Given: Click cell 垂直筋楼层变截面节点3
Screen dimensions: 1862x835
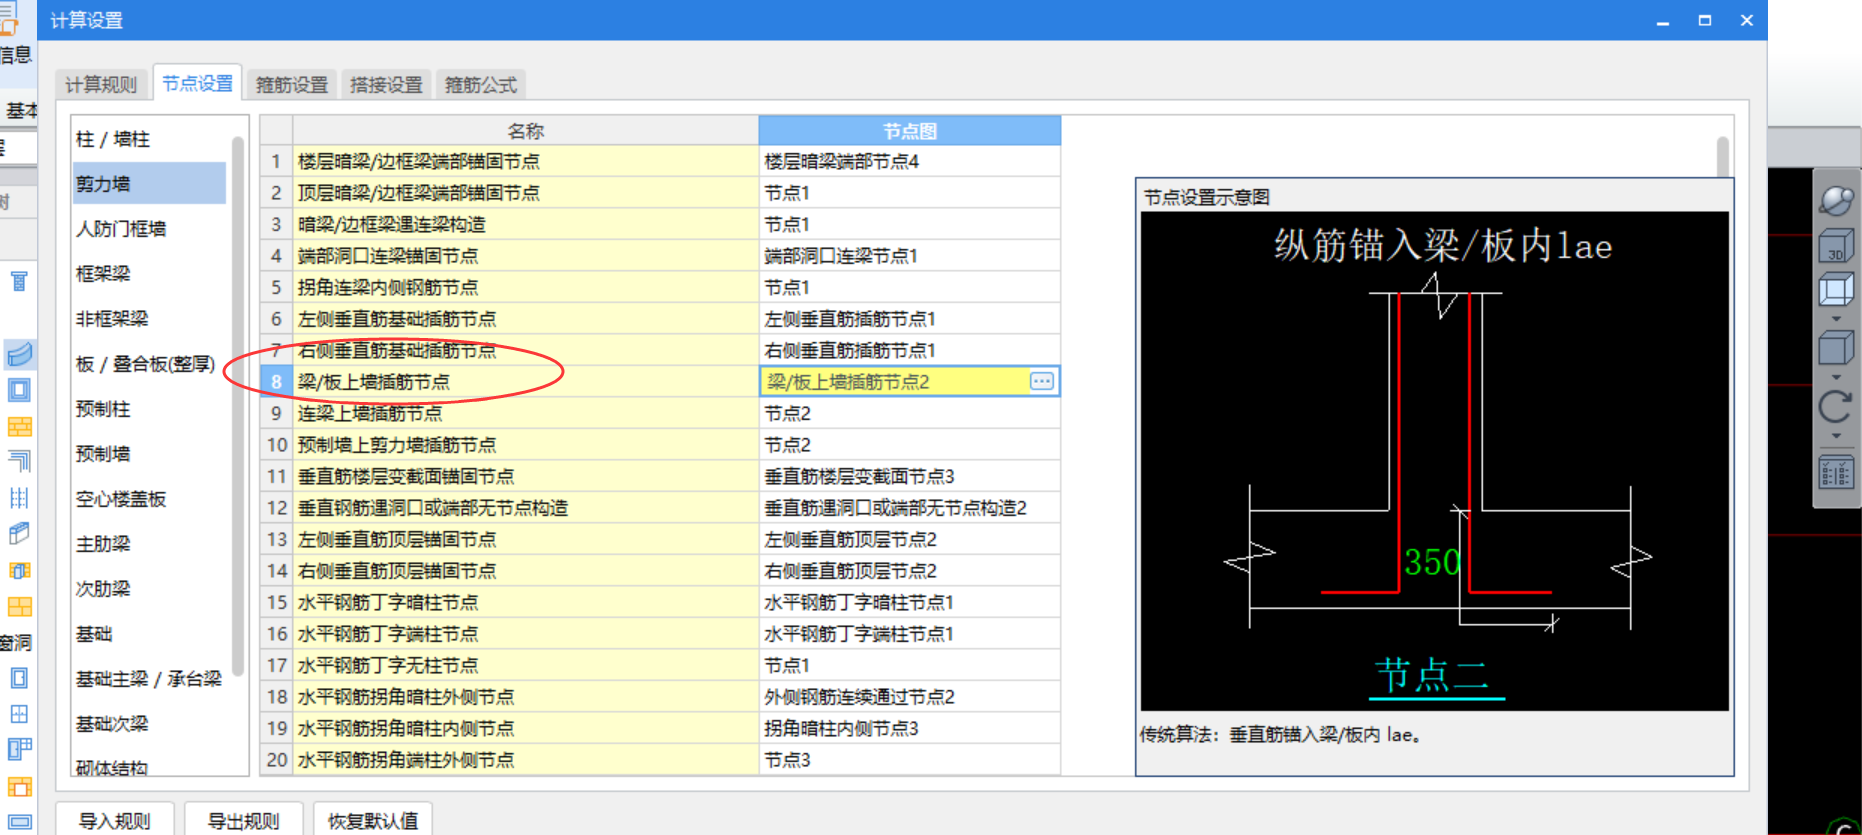Looking at the screenshot, I should tap(910, 476).
